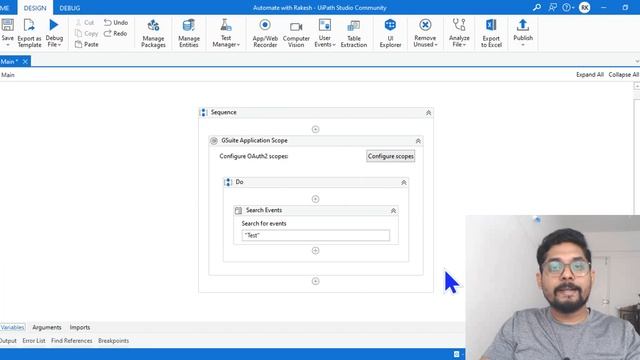Start Computer Vision recorder
This screenshot has height=360, width=640.
[x=296, y=33]
